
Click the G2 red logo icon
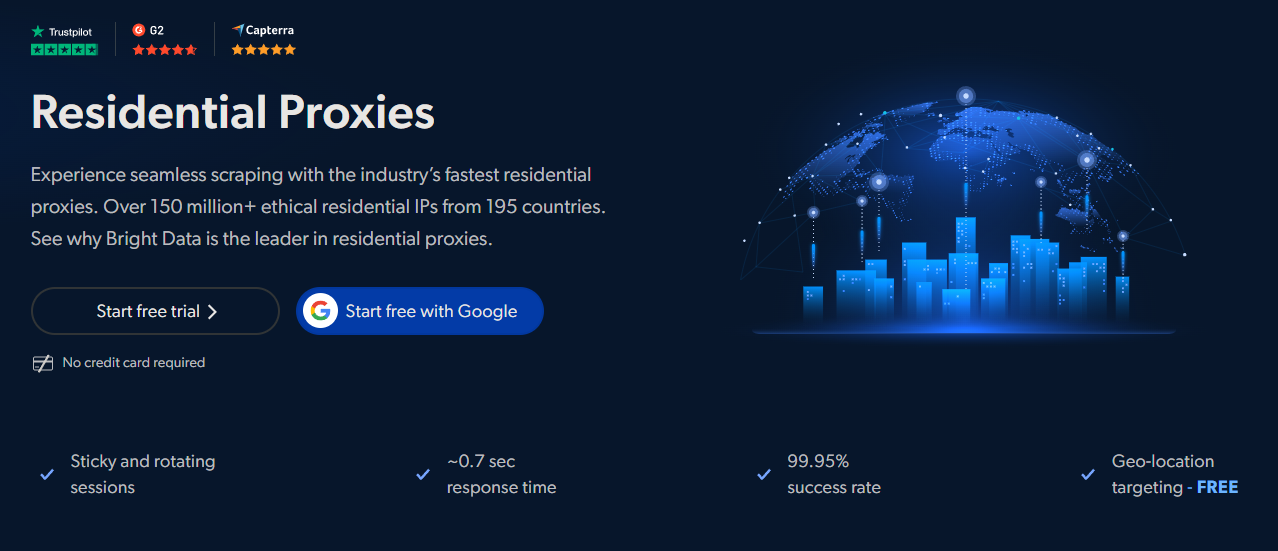[x=139, y=30]
